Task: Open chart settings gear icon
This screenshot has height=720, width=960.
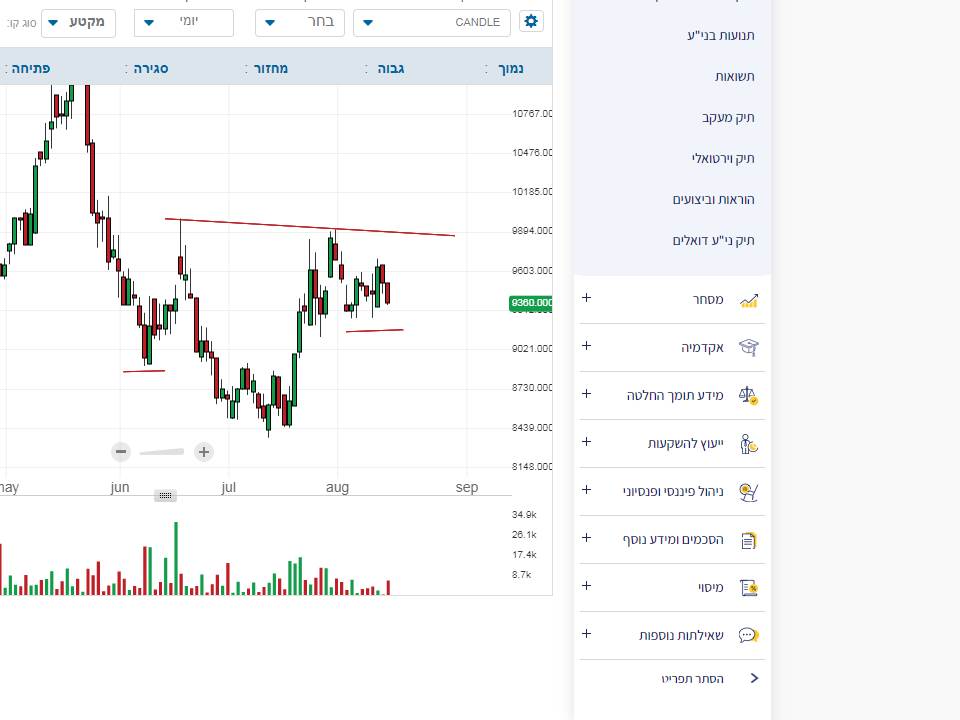Action: 530,22
